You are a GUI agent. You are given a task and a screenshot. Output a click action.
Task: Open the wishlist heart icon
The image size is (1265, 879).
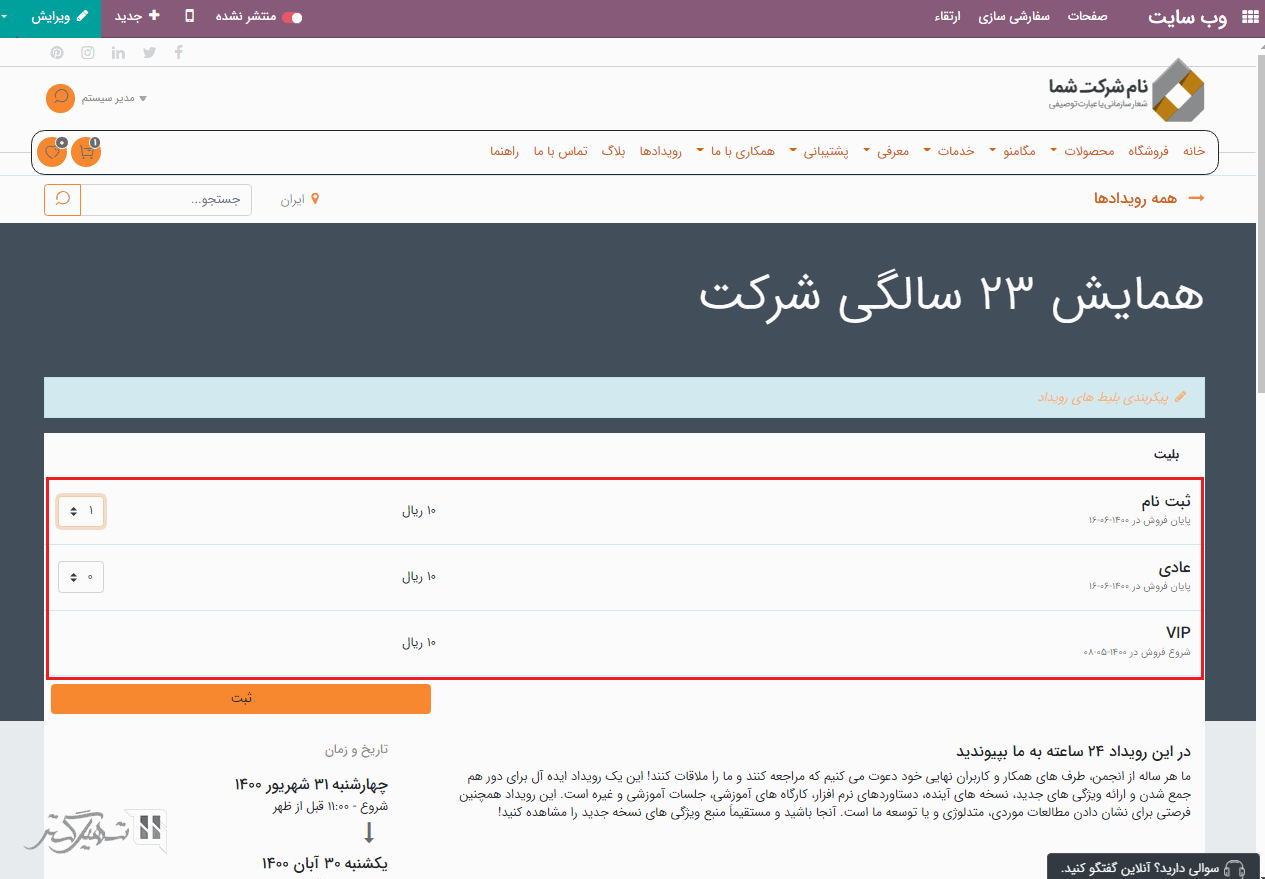coord(53,152)
